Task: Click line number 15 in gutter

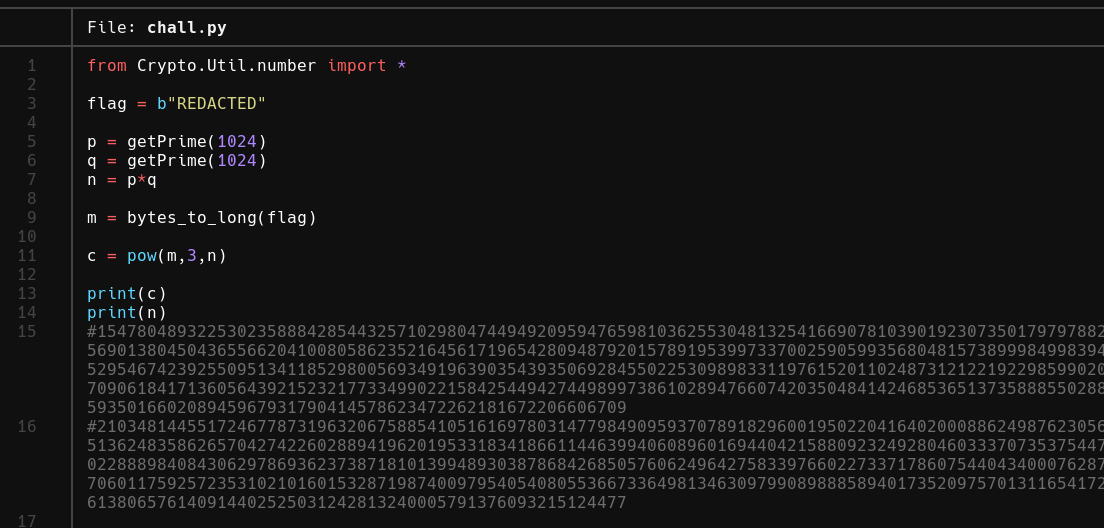Action: 27,332
